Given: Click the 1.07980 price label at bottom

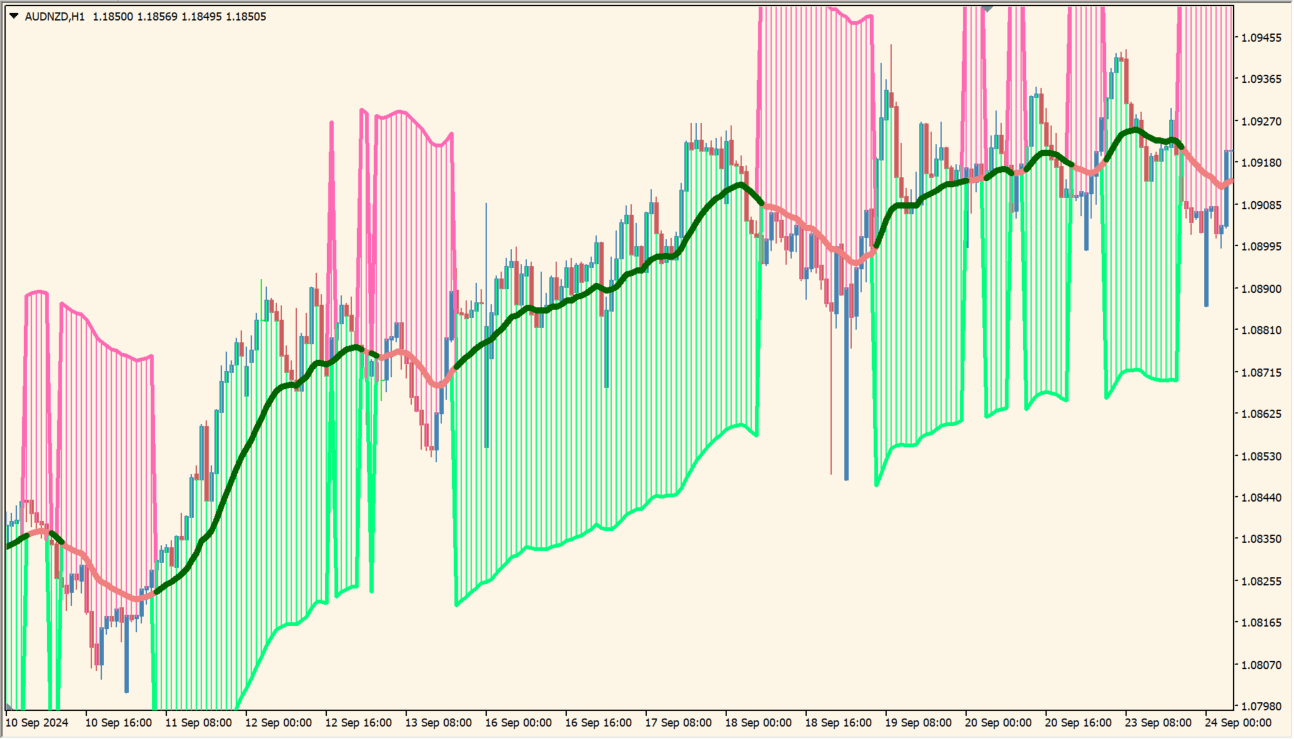Looking at the screenshot, I should point(1261,706).
